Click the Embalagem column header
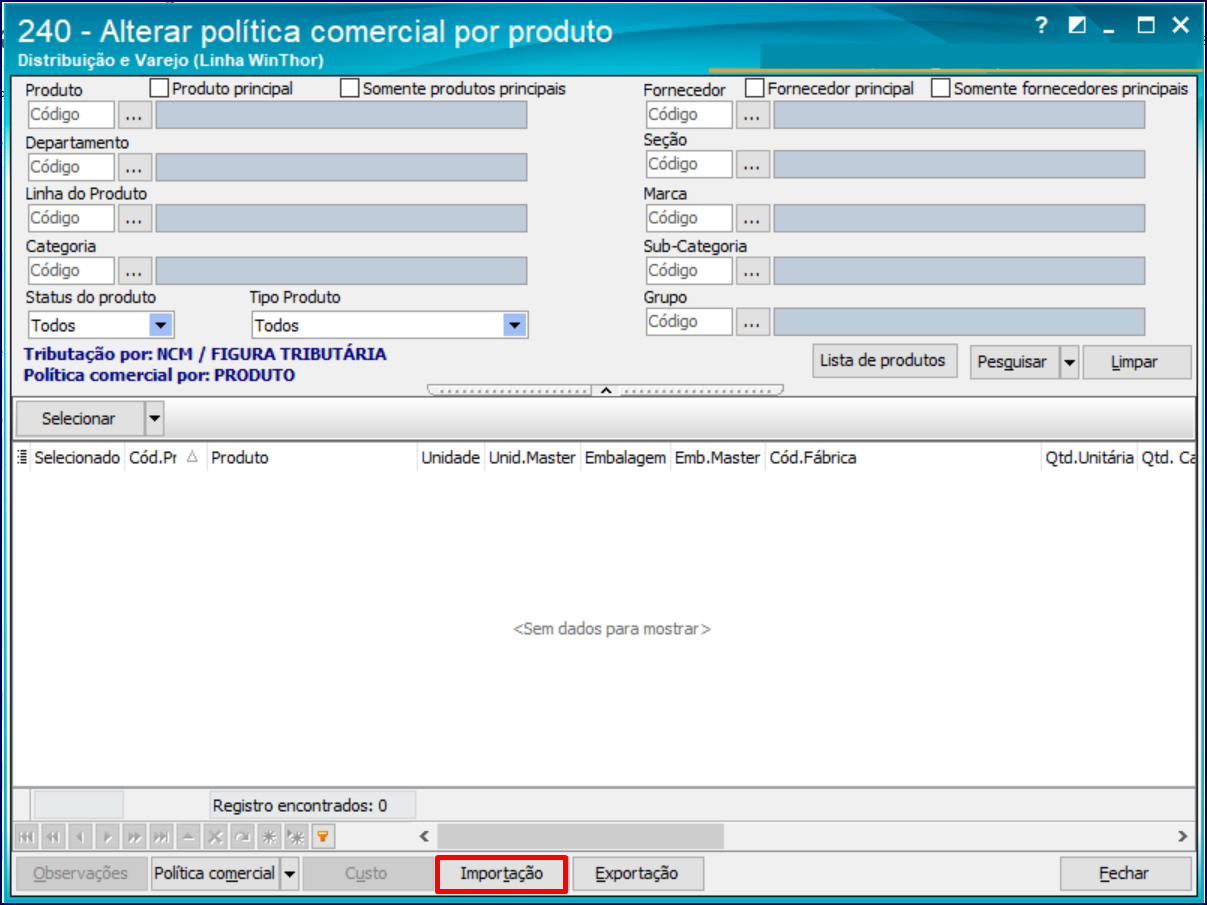The image size is (1207, 905). 625,458
